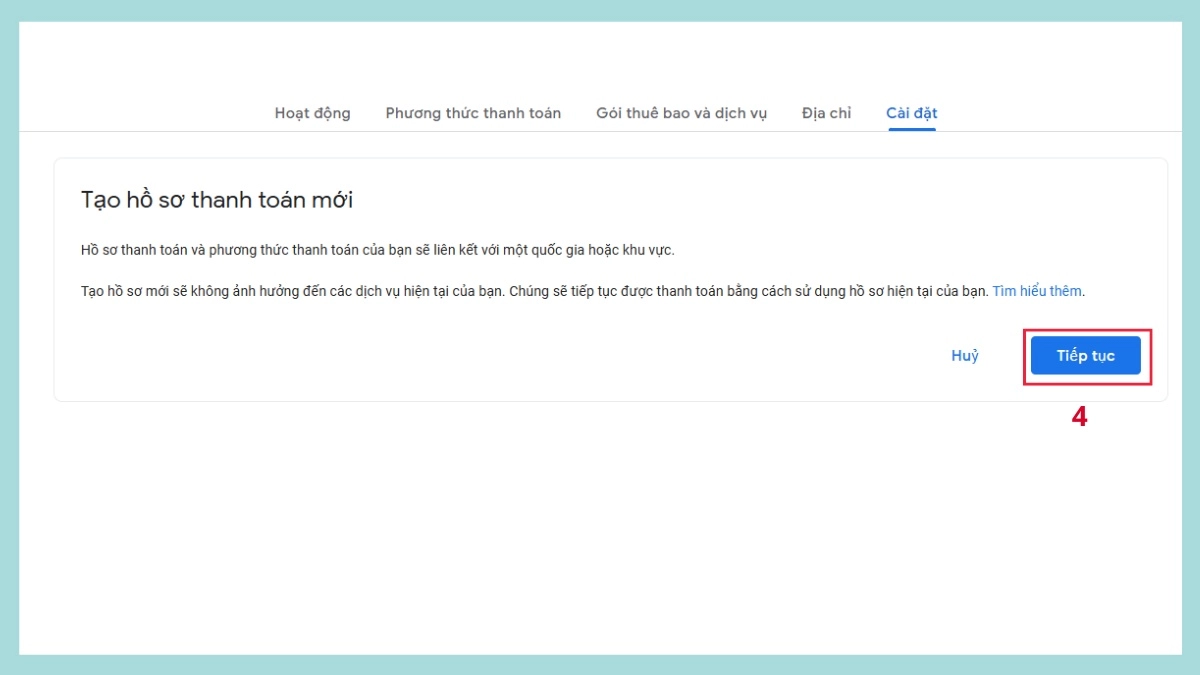Click the teal border frame of the image
The image size is (1200, 675).
point(600,10)
